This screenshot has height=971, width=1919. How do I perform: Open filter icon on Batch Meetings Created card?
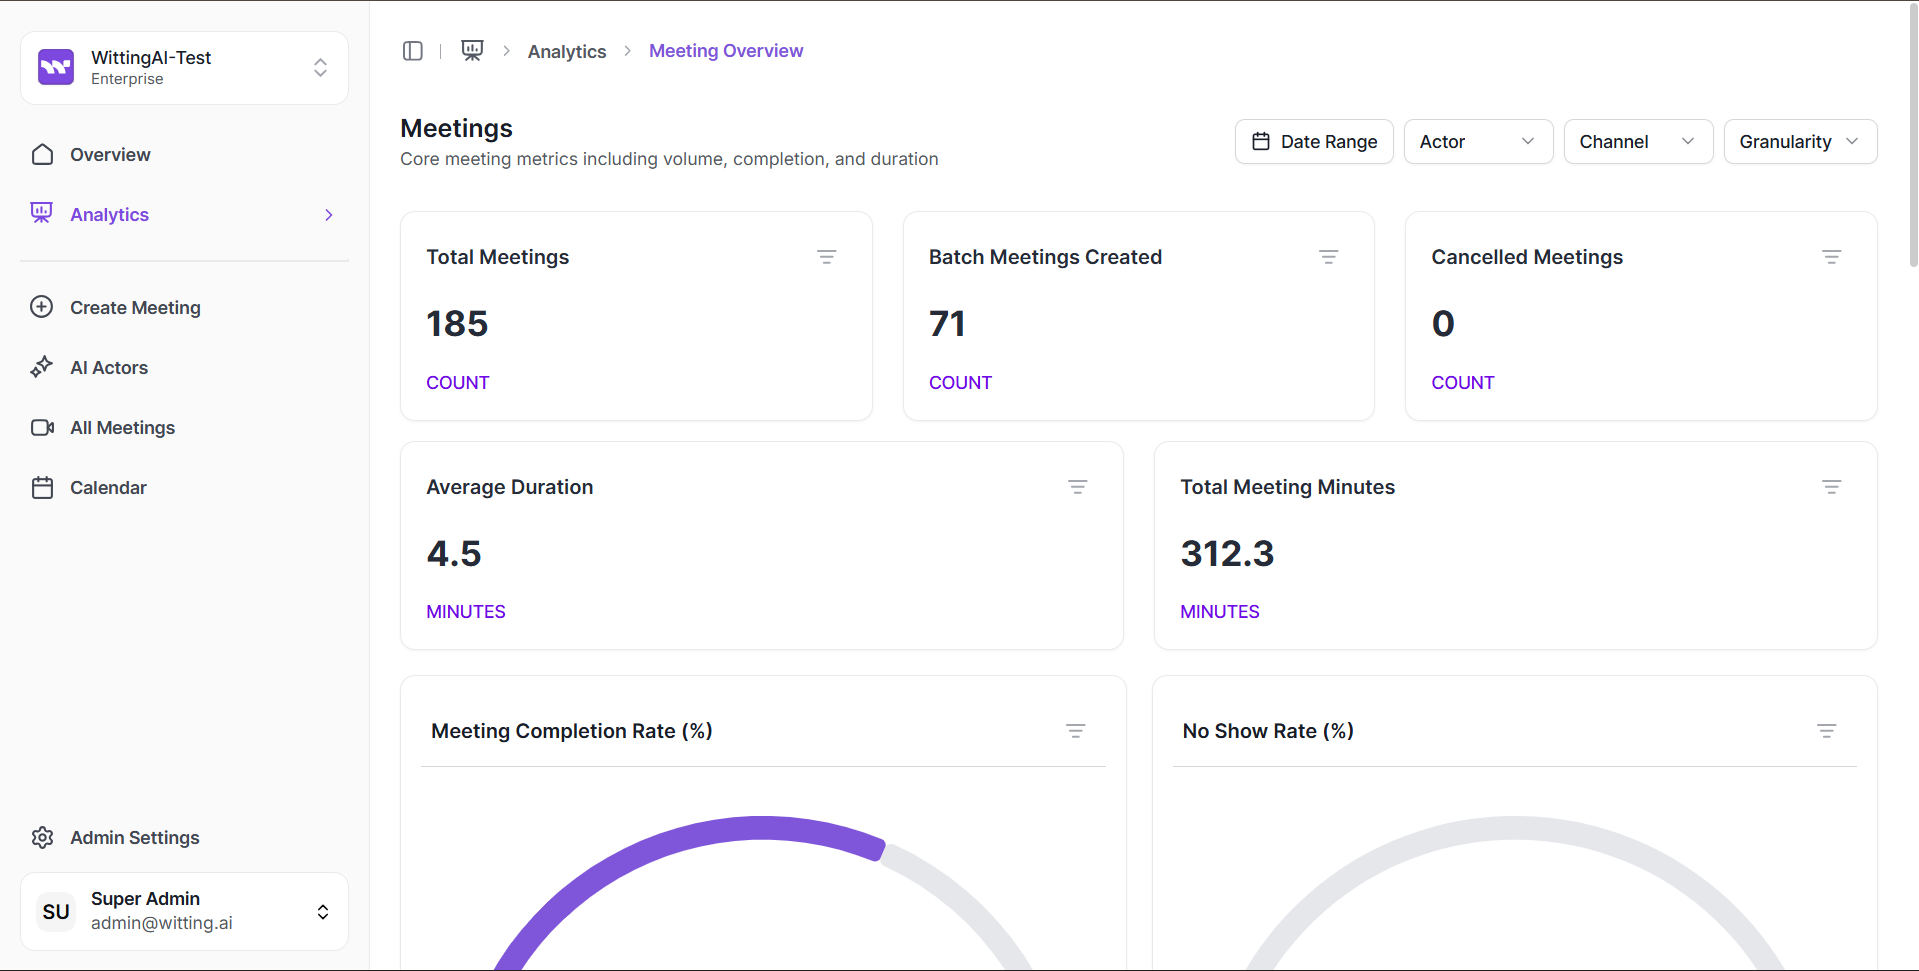pyautogui.click(x=1328, y=257)
